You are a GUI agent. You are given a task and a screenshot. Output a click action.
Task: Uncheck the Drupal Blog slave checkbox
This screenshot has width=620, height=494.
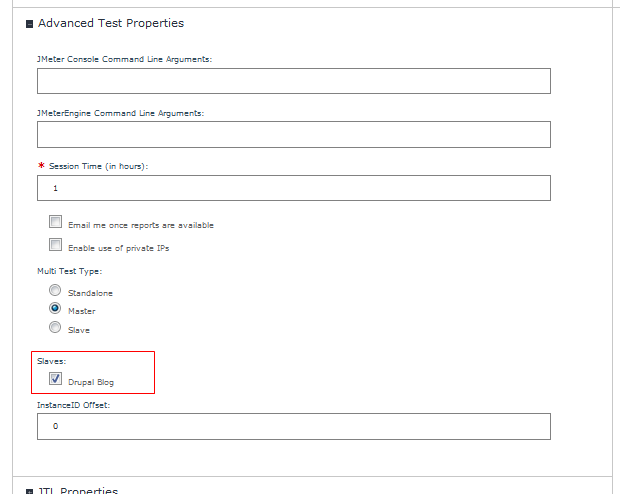tap(55, 379)
